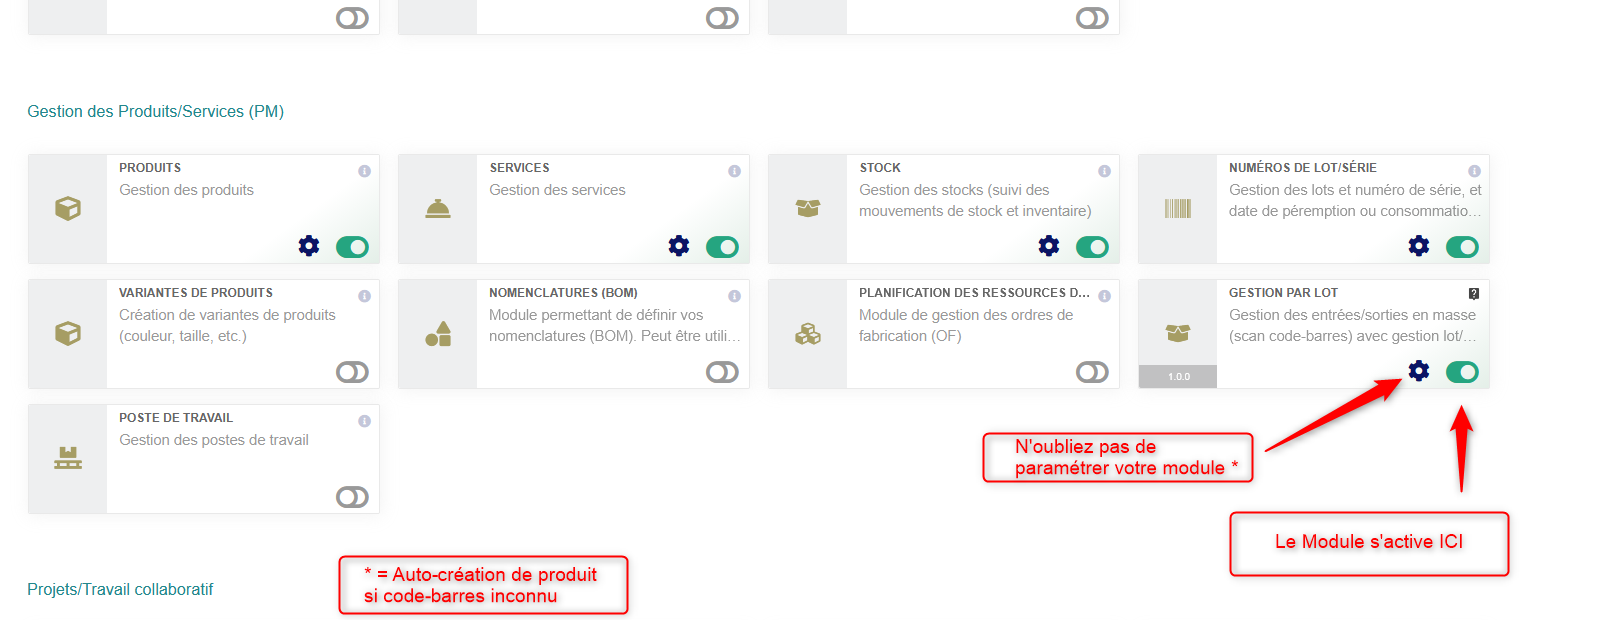Image resolution: width=1599 pixels, height=620 pixels.
Task: Click the Stock module box icon thumbnail
Action: click(x=808, y=208)
